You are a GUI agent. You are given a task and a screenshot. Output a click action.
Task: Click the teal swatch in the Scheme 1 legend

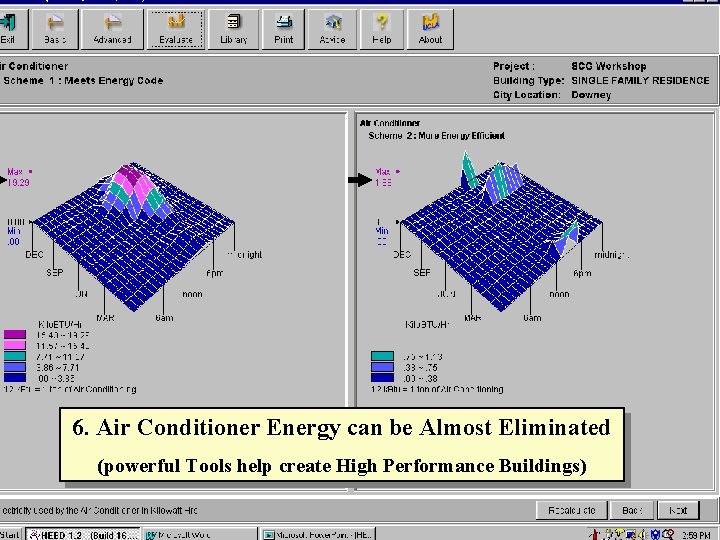coord(15,356)
